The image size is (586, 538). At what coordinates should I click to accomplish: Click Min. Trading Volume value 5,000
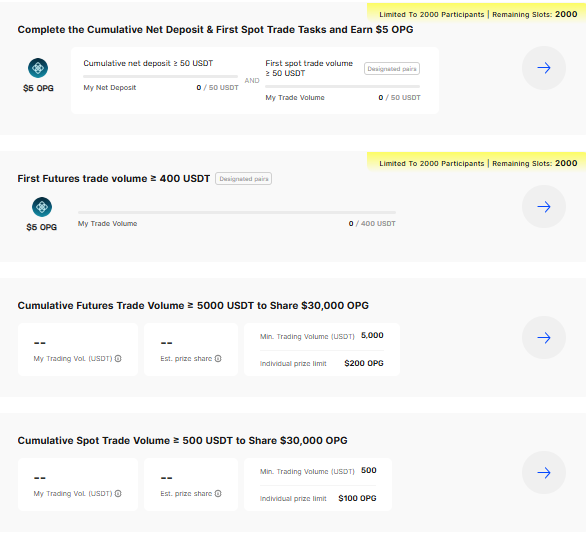[x=372, y=336]
